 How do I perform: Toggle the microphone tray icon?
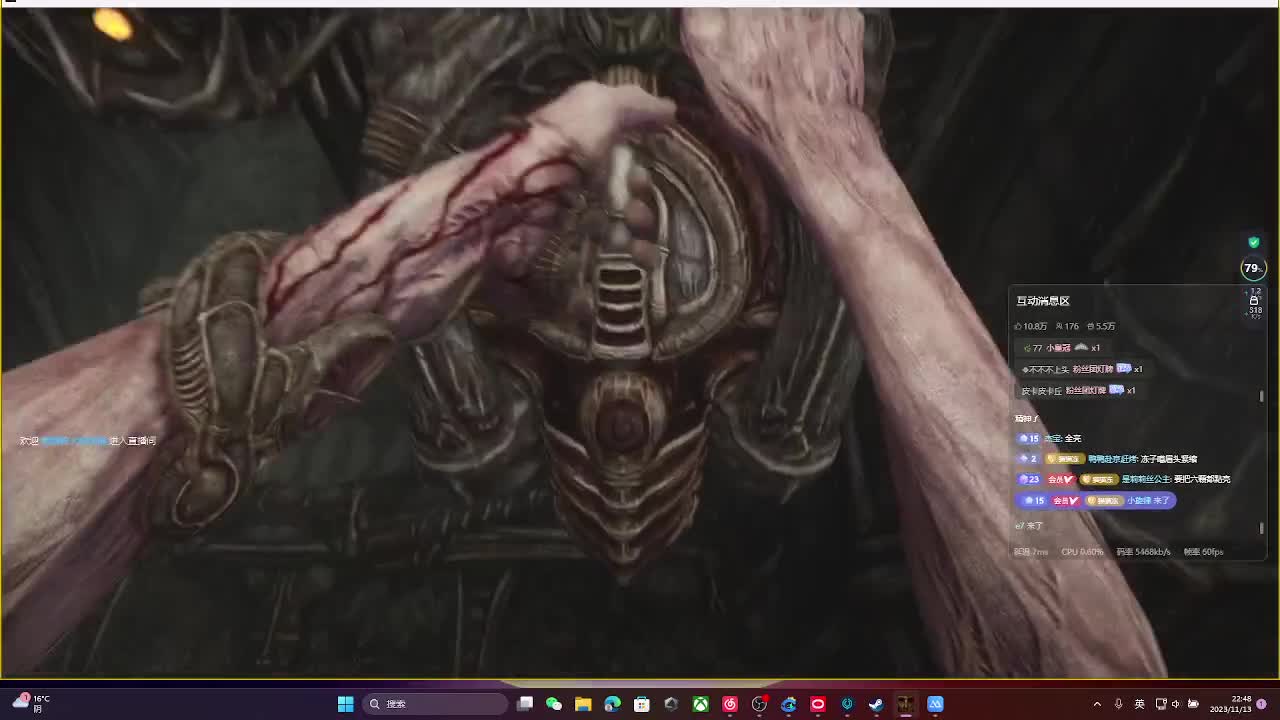[x=1118, y=704]
